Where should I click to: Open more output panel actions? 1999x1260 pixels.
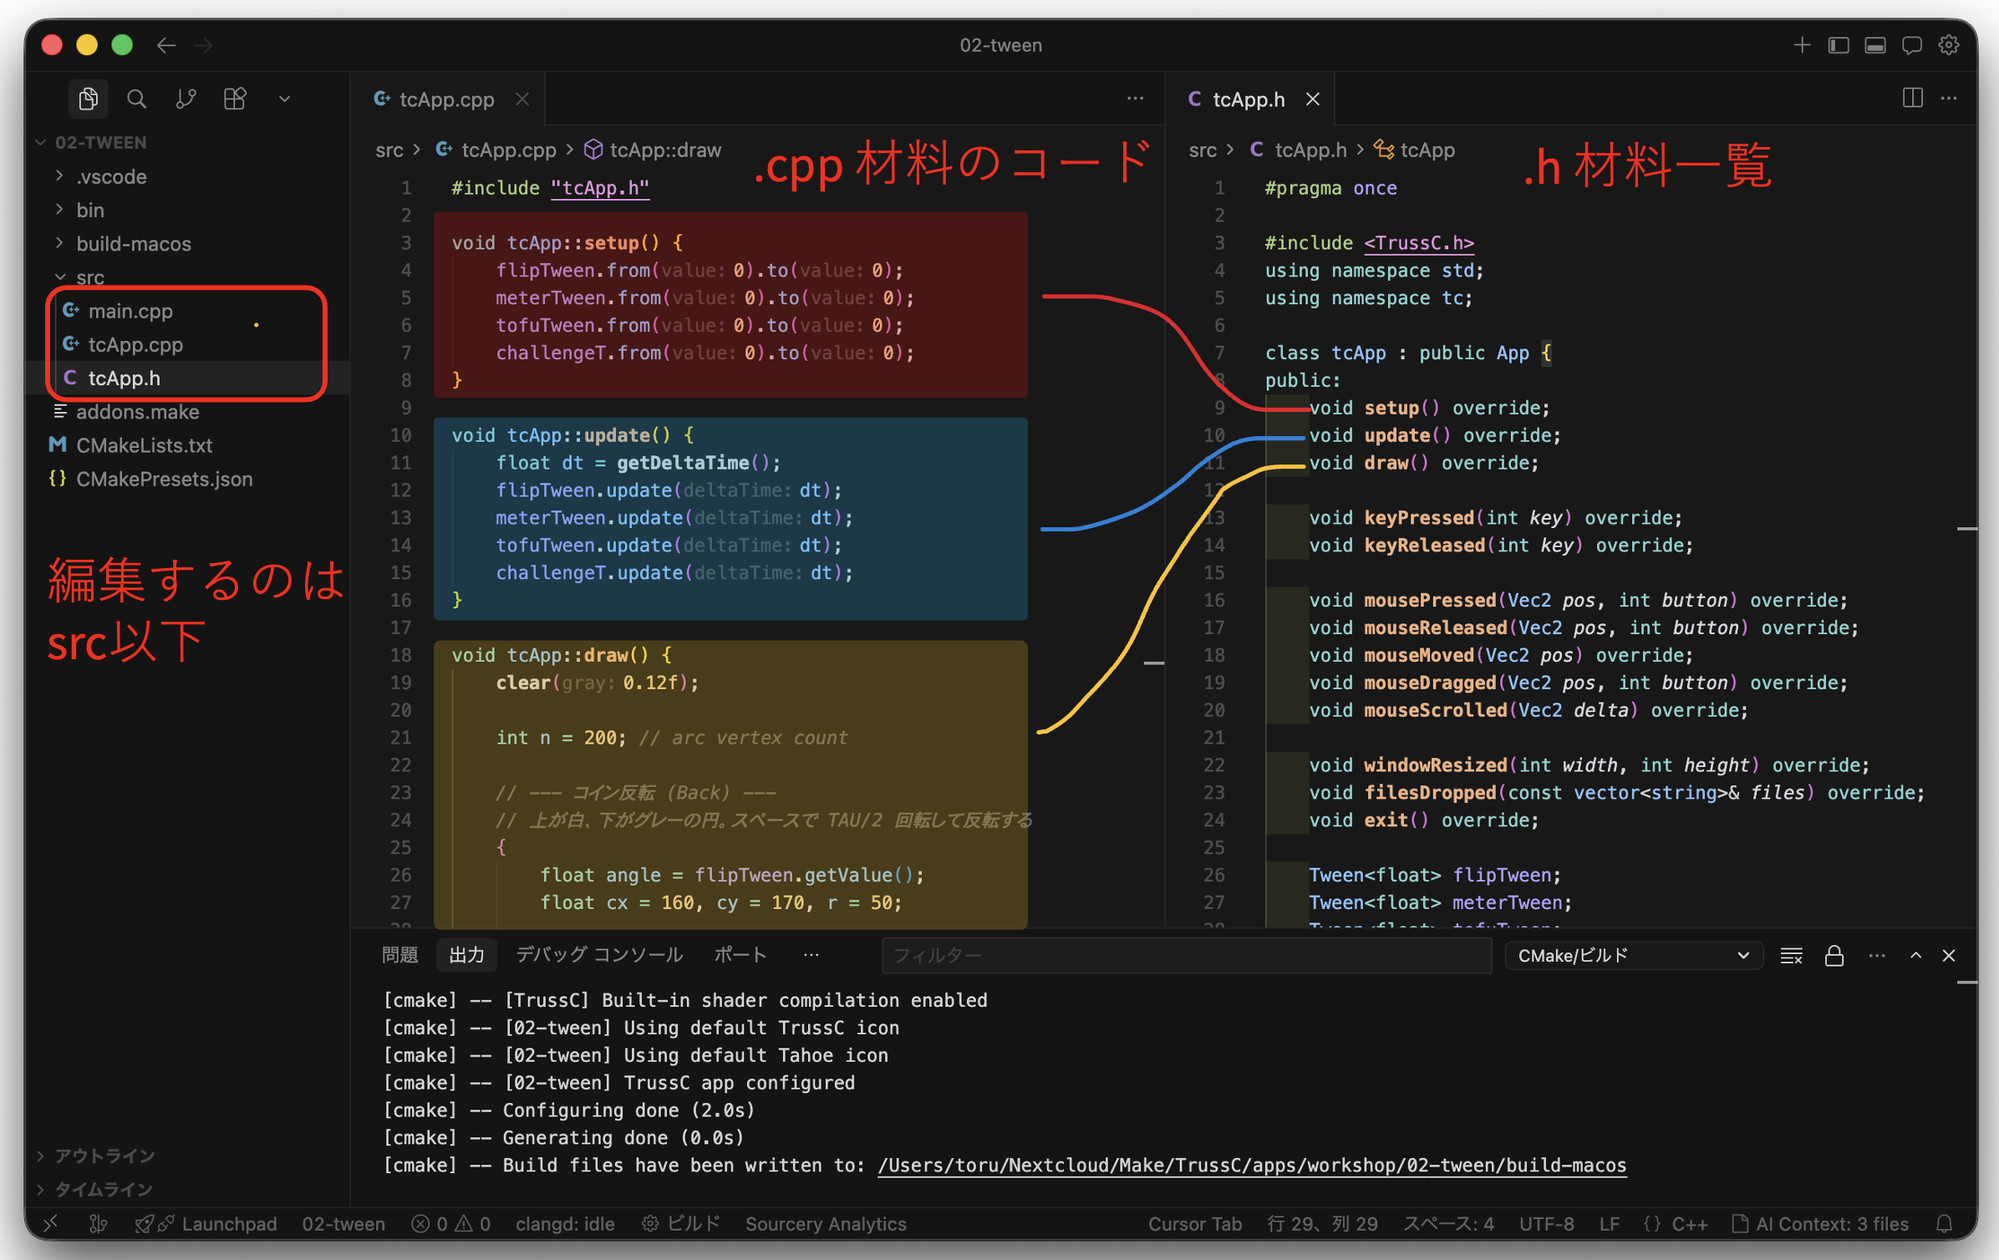(x=1876, y=955)
